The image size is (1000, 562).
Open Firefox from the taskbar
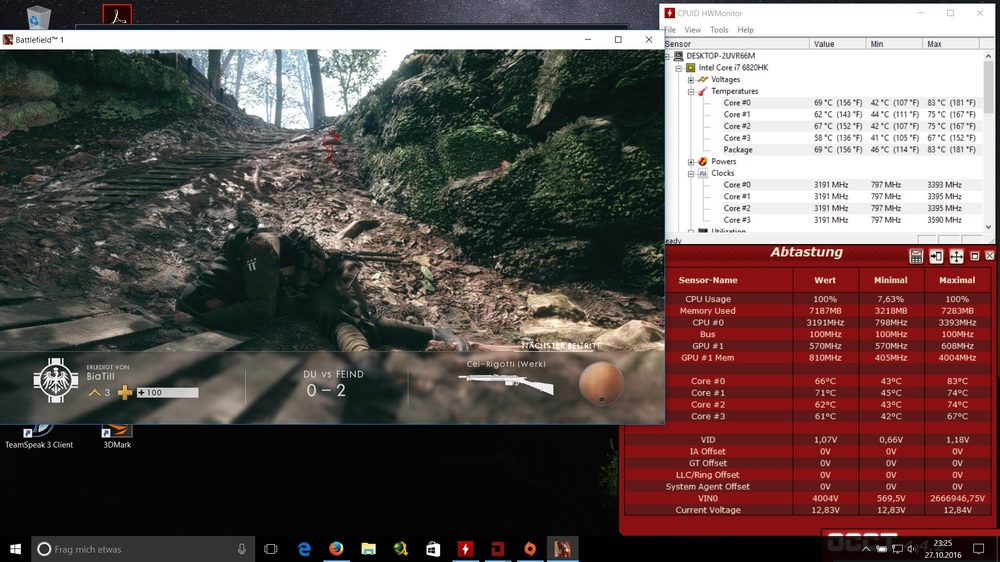(336, 549)
